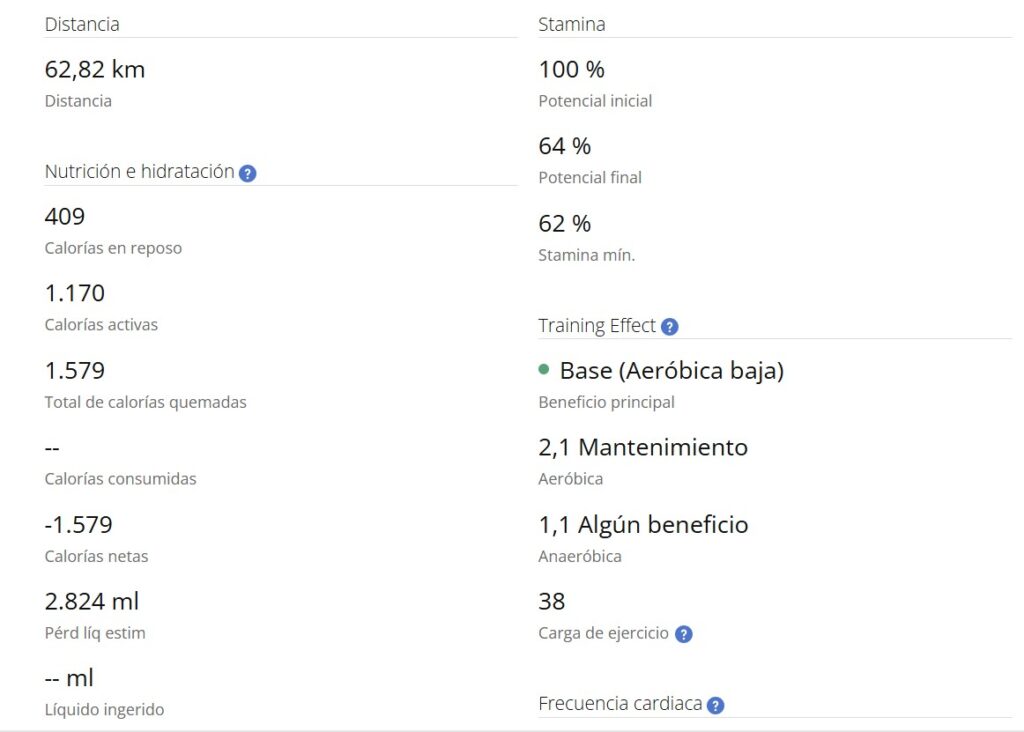Click the Líquido ingerido label

(104, 710)
